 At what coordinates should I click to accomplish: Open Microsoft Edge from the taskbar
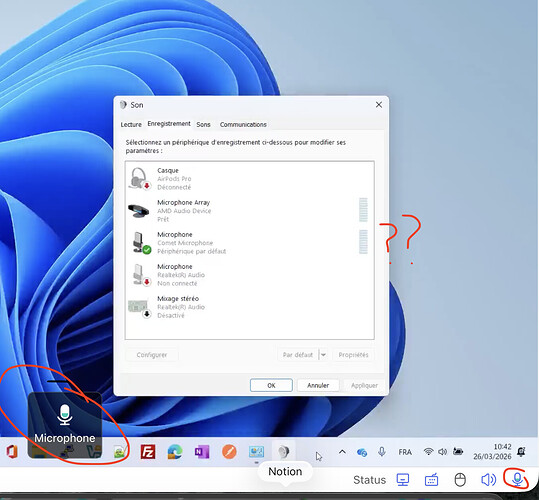pyautogui.click(x=175, y=452)
